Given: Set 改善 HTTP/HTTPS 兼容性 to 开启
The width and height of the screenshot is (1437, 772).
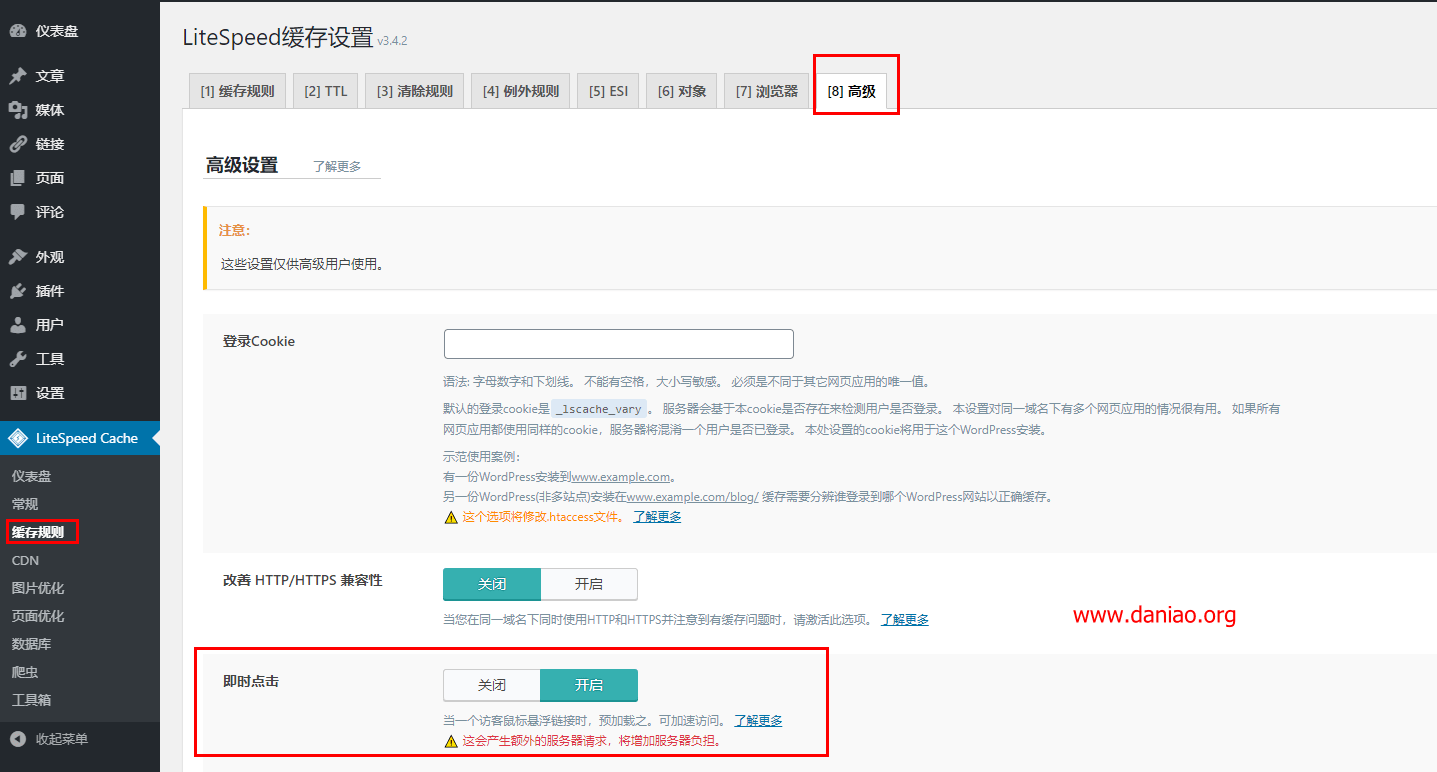Looking at the screenshot, I should point(588,584).
